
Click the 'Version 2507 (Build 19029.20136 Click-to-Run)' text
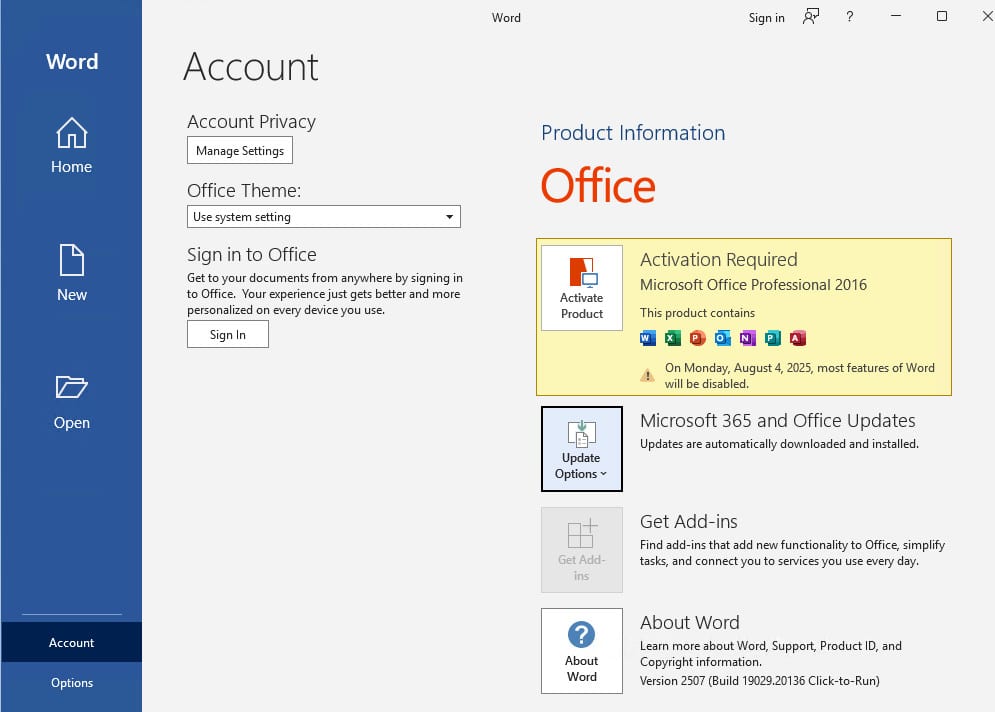point(760,681)
